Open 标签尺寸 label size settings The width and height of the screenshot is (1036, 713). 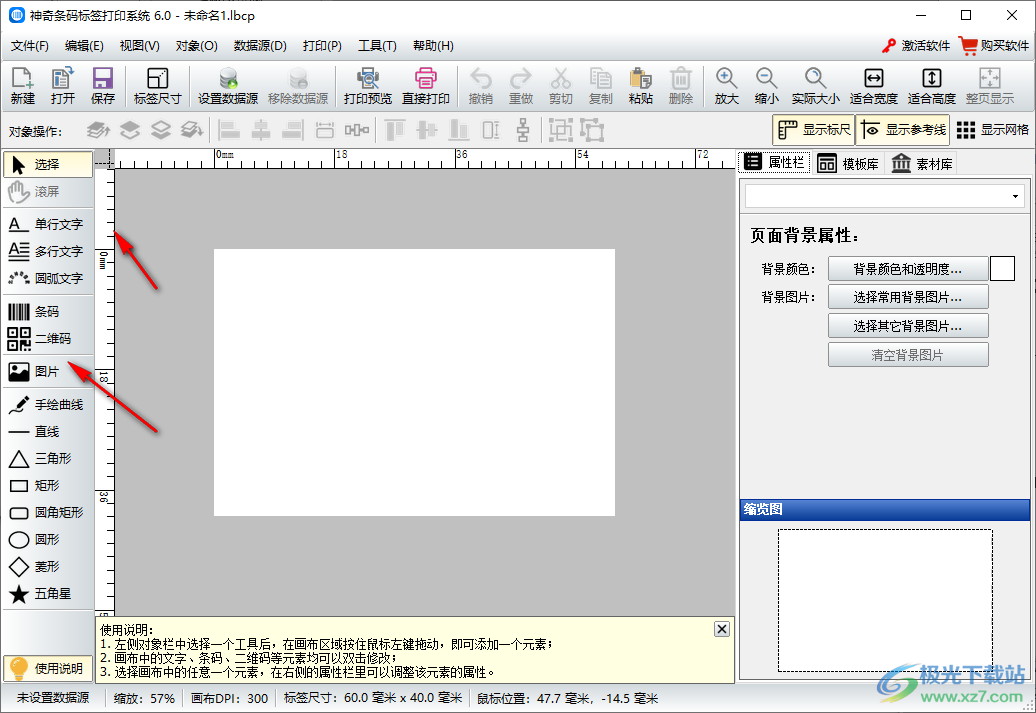(157, 86)
